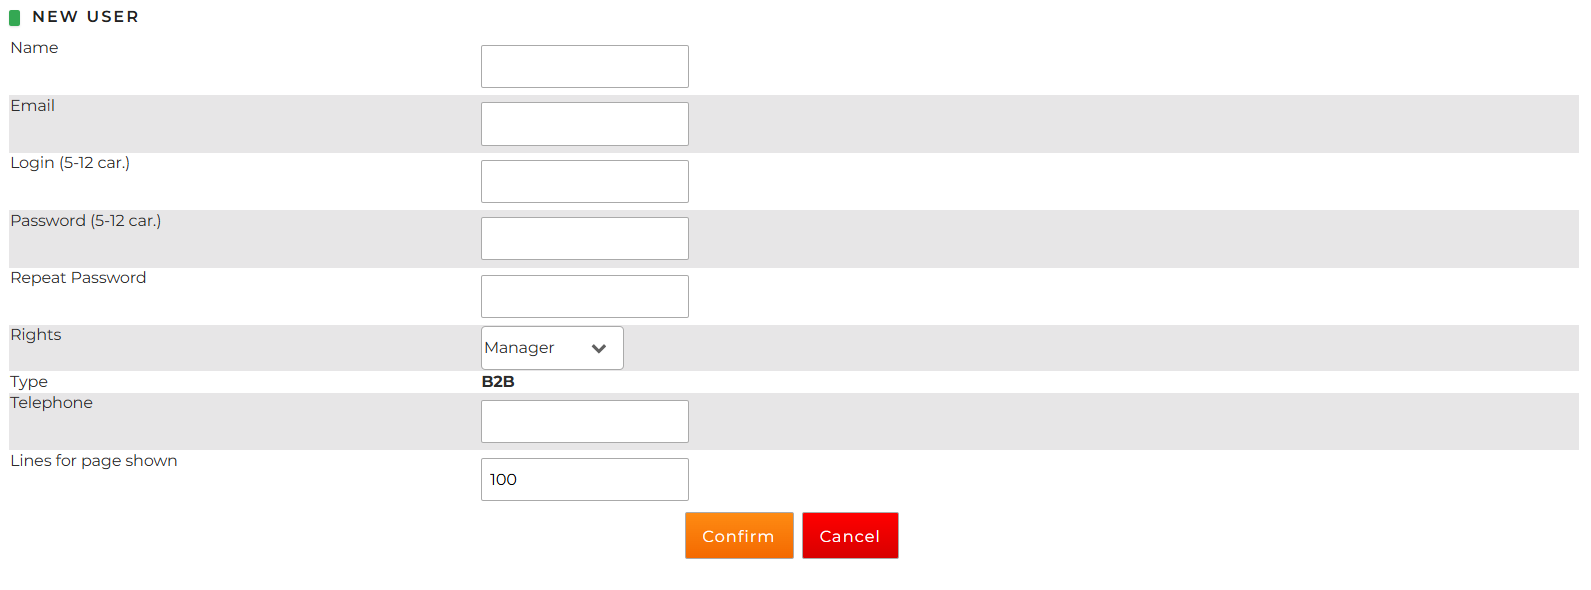Select the Login input field
The height and width of the screenshot is (590, 1591).
pyautogui.click(x=584, y=182)
